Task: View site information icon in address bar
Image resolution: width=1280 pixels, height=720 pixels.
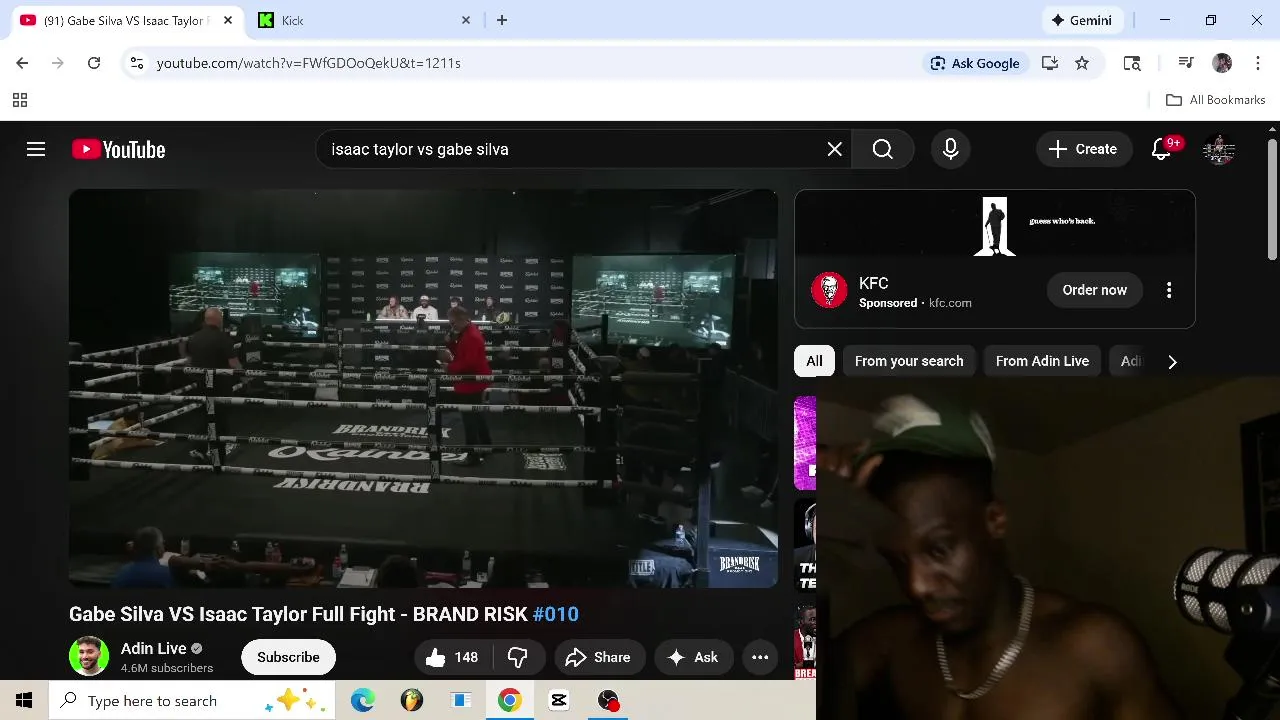Action: point(137,63)
